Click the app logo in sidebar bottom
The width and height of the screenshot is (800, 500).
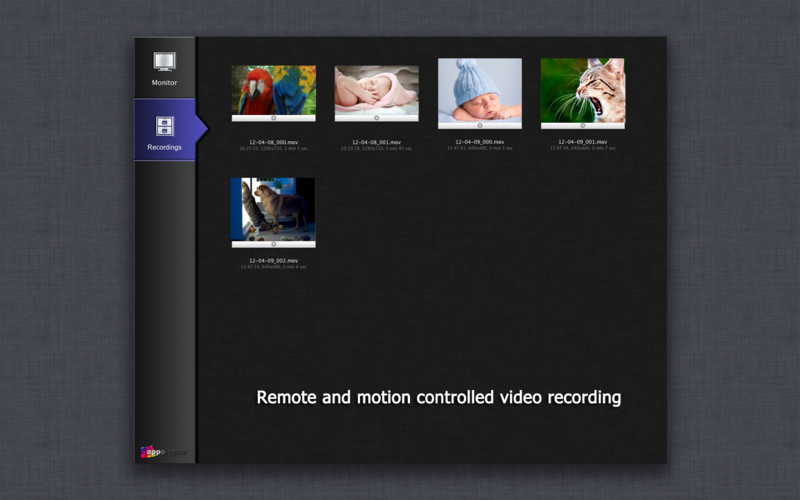tap(162, 451)
